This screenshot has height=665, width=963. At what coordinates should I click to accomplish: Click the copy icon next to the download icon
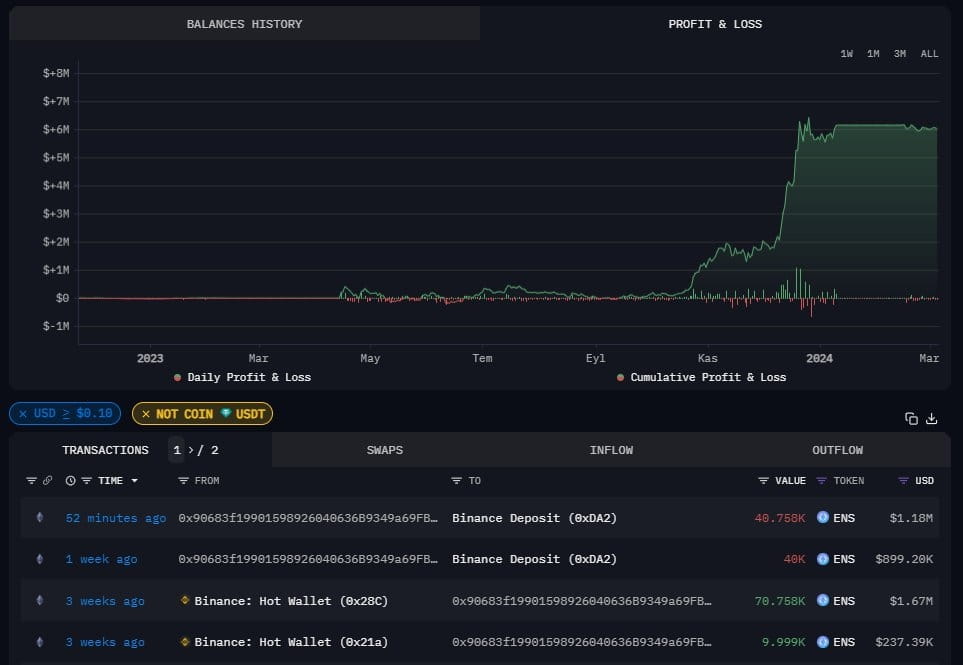tap(911, 418)
